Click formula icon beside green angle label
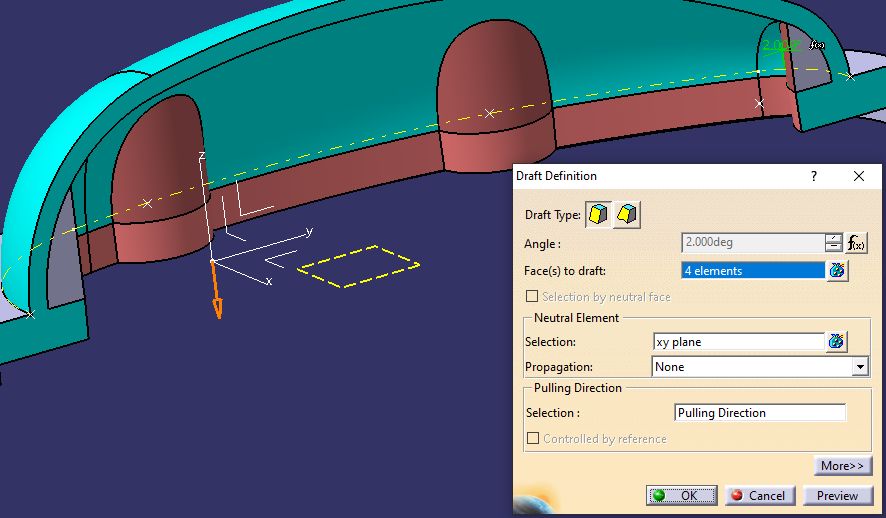 coord(817,46)
